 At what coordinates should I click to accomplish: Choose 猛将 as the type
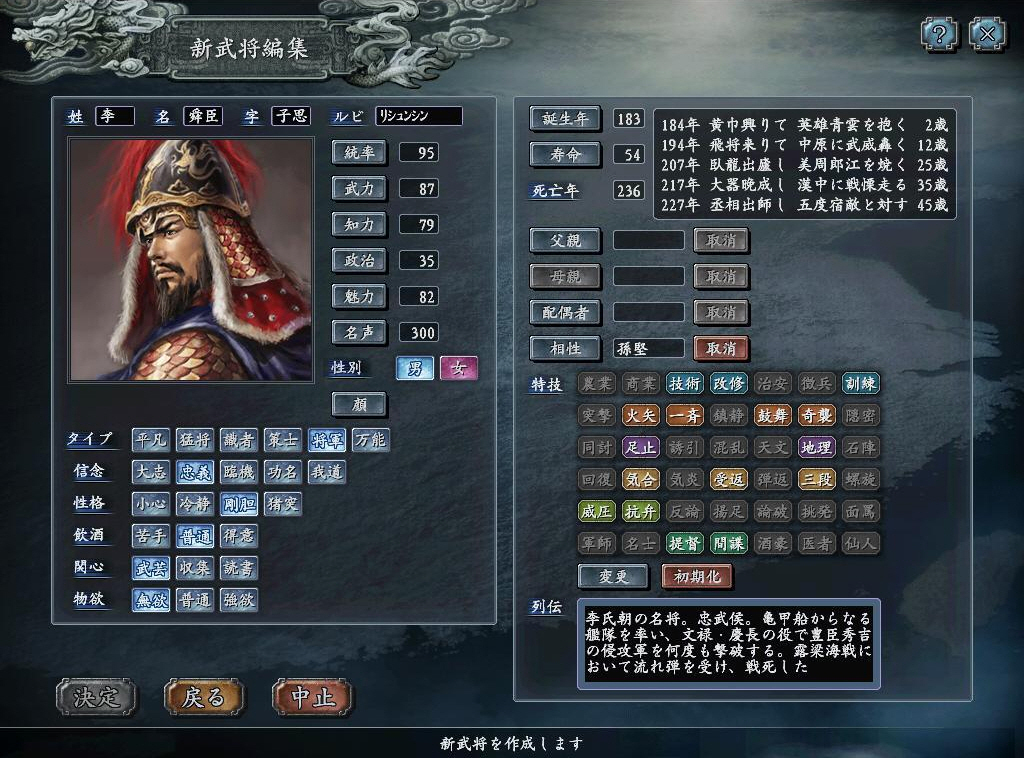195,440
